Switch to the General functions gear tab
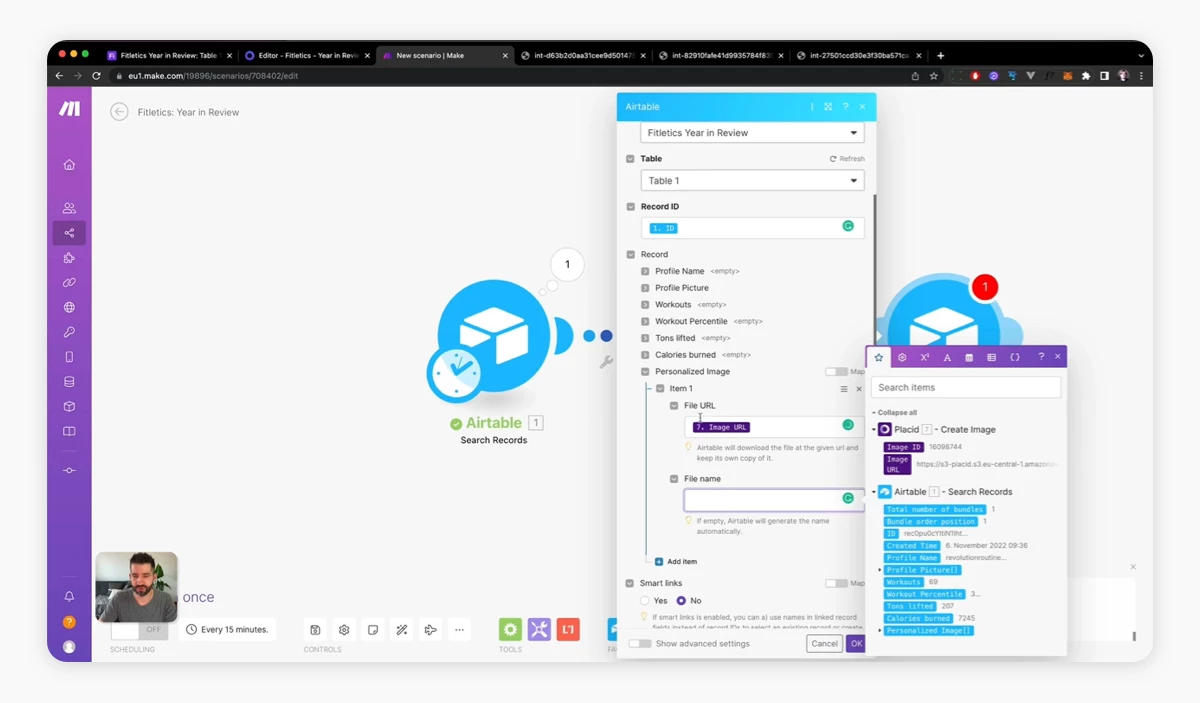Viewport: 1200px width, 703px height. (902, 357)
